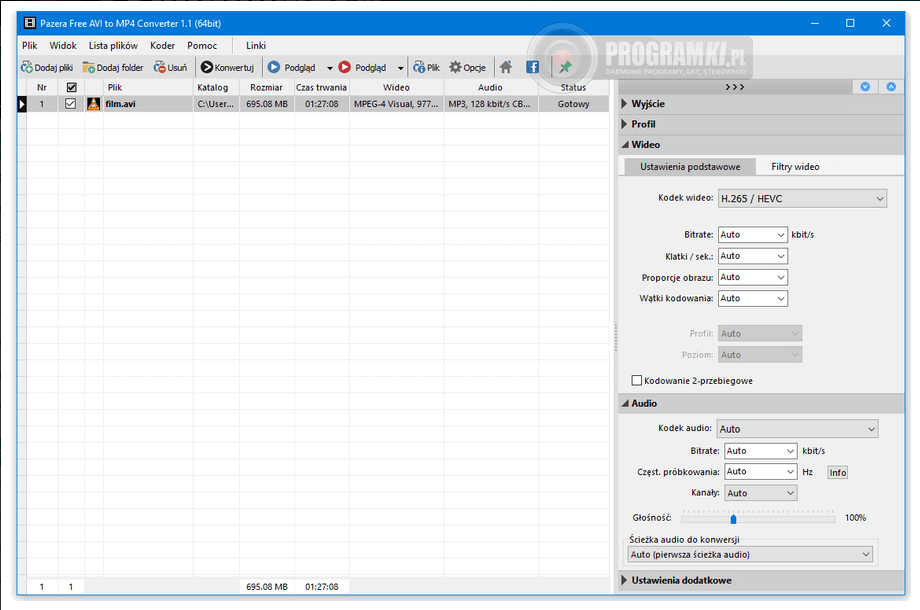Switch to Ustawienia podstawowe tab
Image resolution: width=920 pixels, height=610 pixels.
(690, 167)
